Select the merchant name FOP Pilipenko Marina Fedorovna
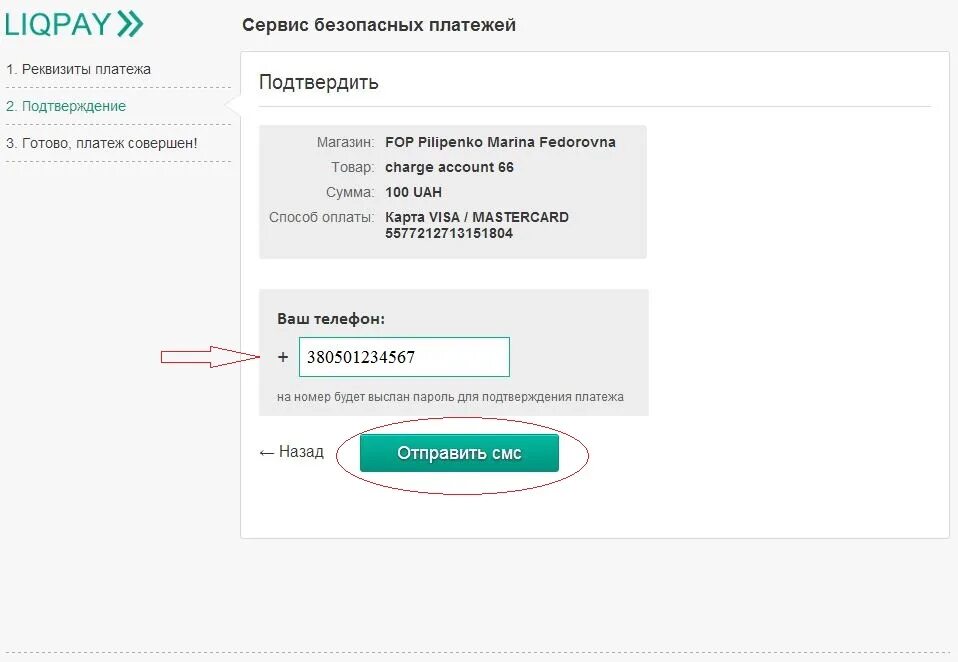The width and height of the screenshot is (958, 662). coord(500,142)
